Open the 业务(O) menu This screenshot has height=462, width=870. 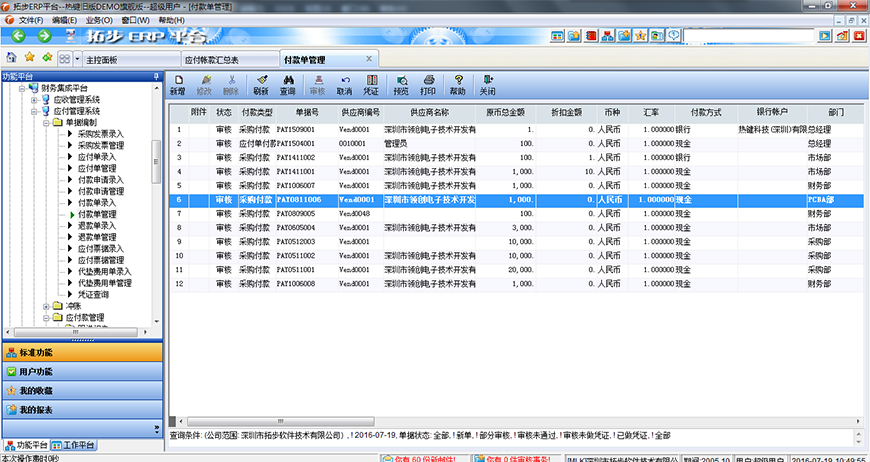tap(99, 20)
